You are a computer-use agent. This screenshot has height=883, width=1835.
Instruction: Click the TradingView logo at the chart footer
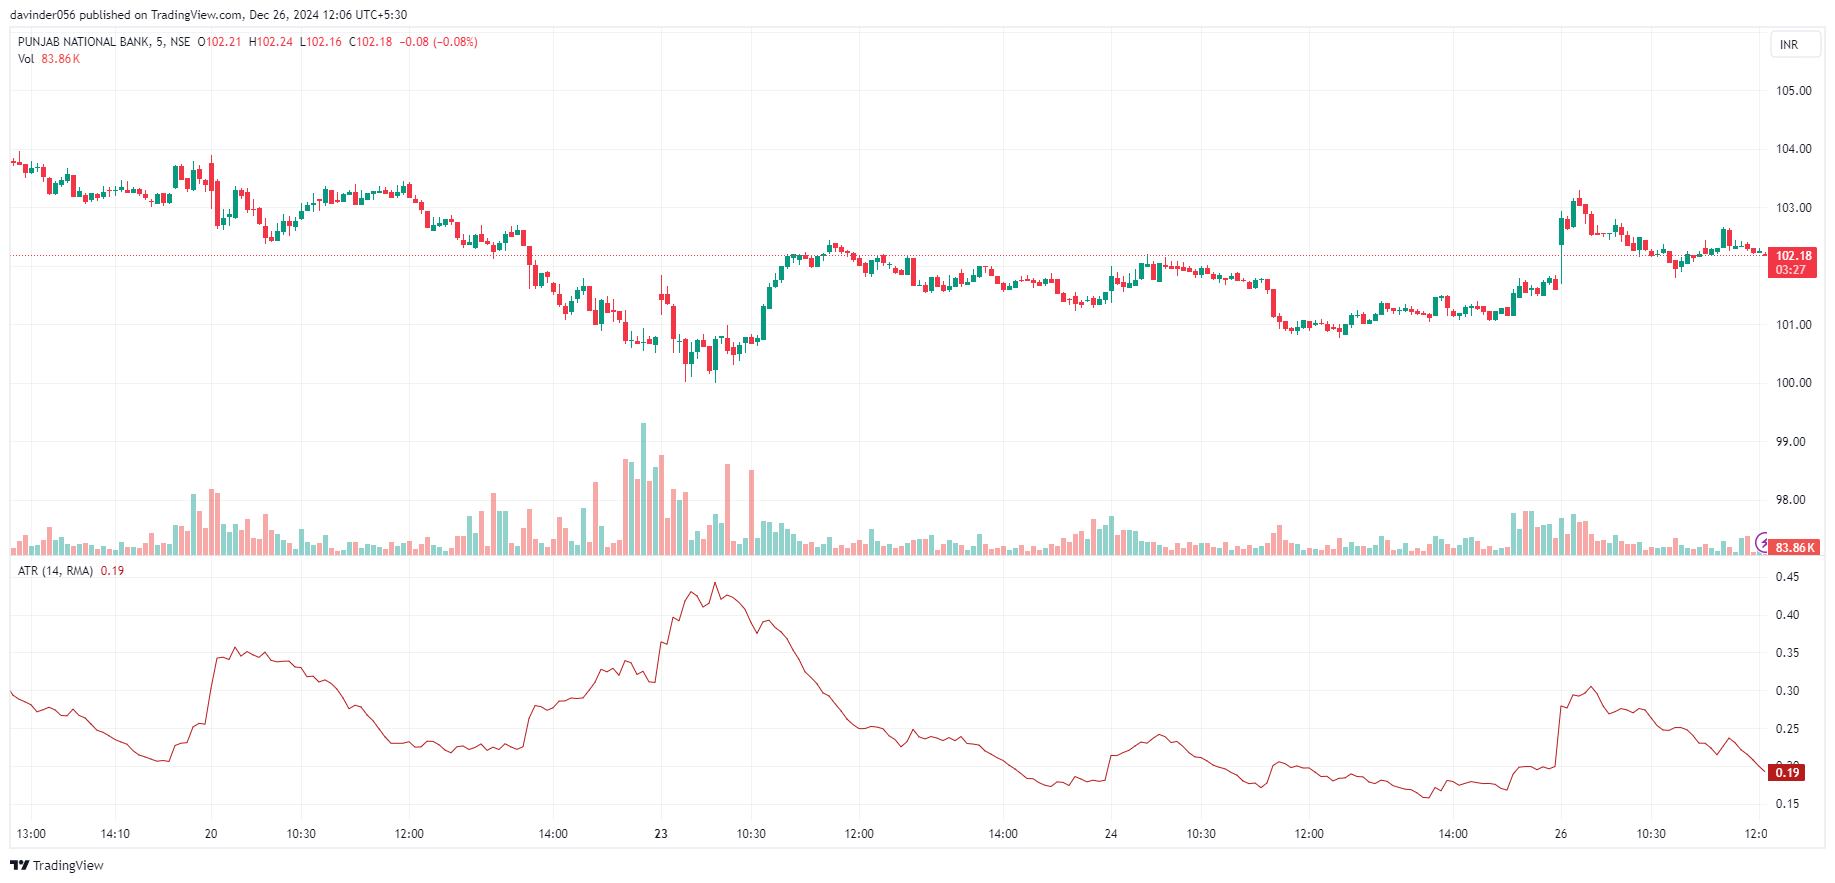point(57,865)
